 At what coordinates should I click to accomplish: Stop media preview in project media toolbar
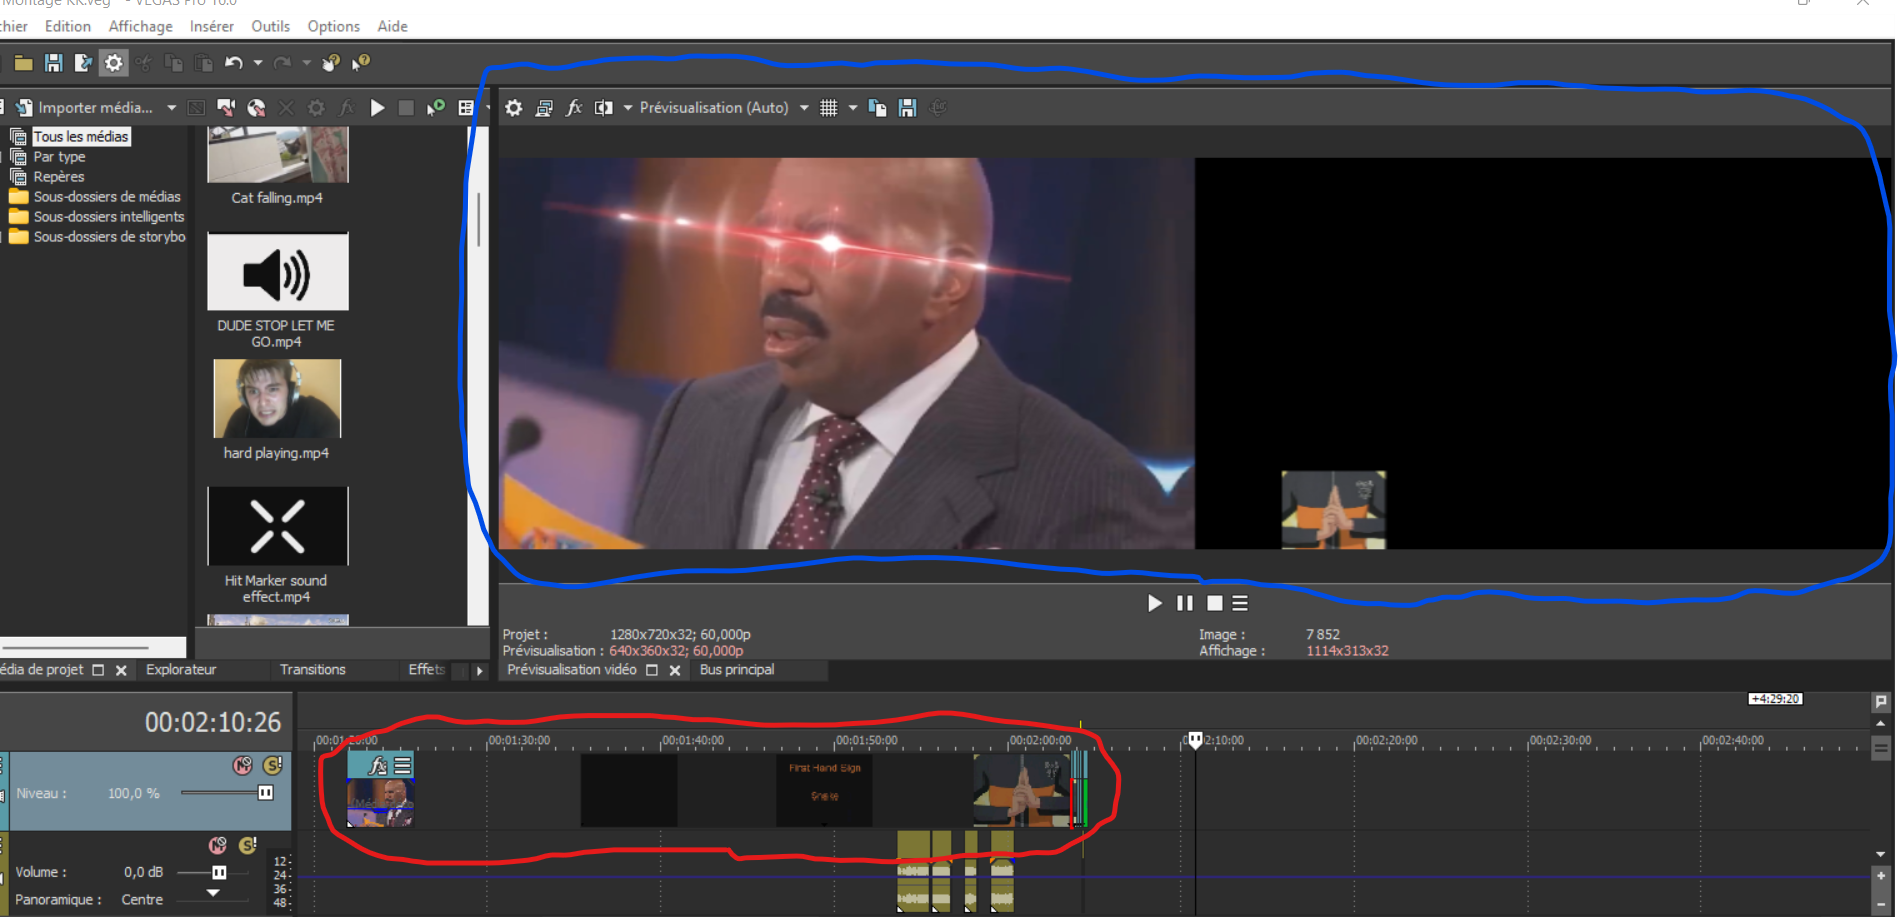click(406, 108)
